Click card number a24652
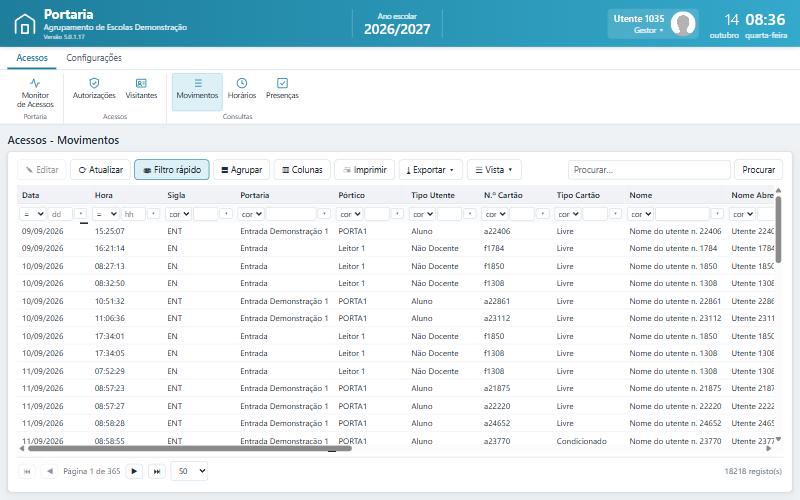 [496, 423]
